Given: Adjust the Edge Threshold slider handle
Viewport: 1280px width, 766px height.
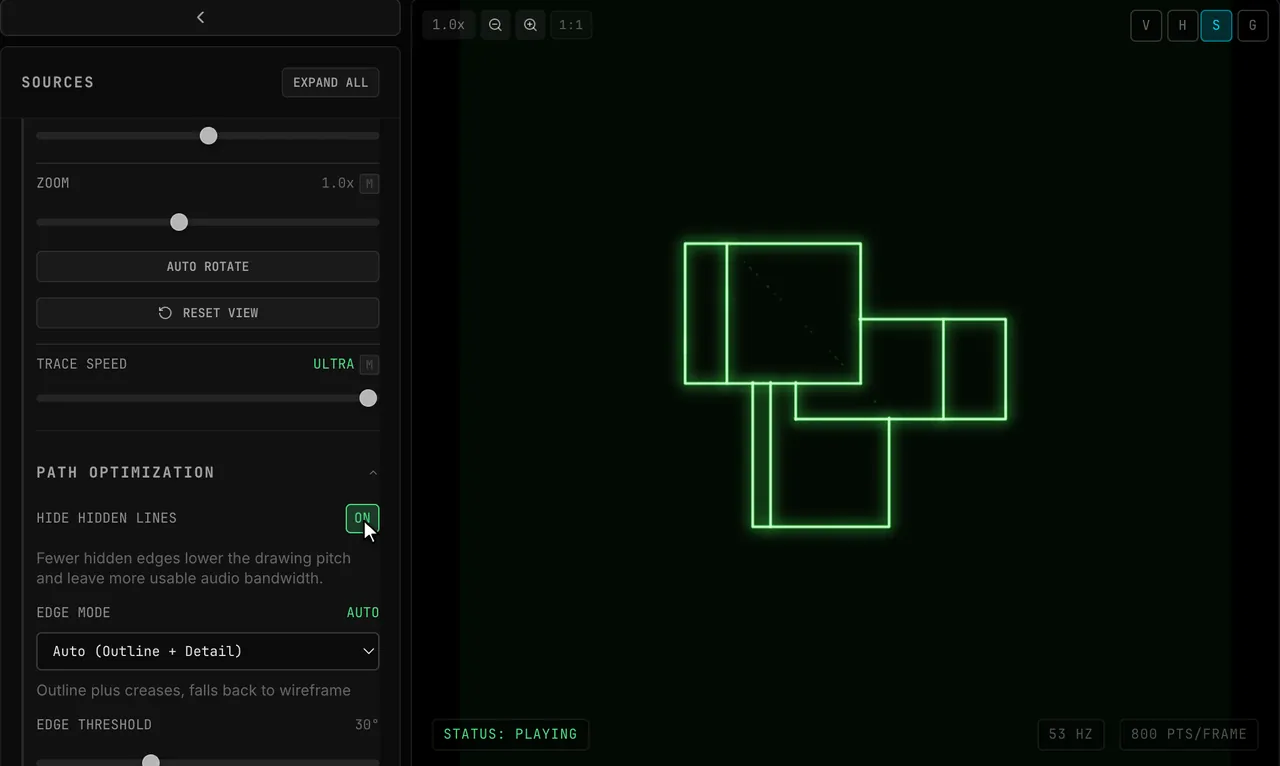Looking at the screenshot, I should pos(151,762).
